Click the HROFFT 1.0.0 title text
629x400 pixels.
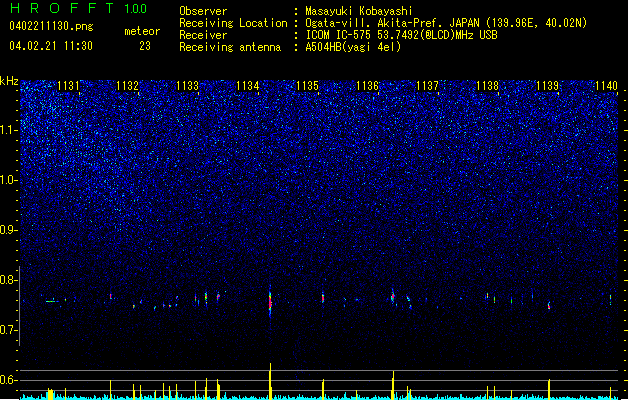pyautogui.click(x=78, y=8)
